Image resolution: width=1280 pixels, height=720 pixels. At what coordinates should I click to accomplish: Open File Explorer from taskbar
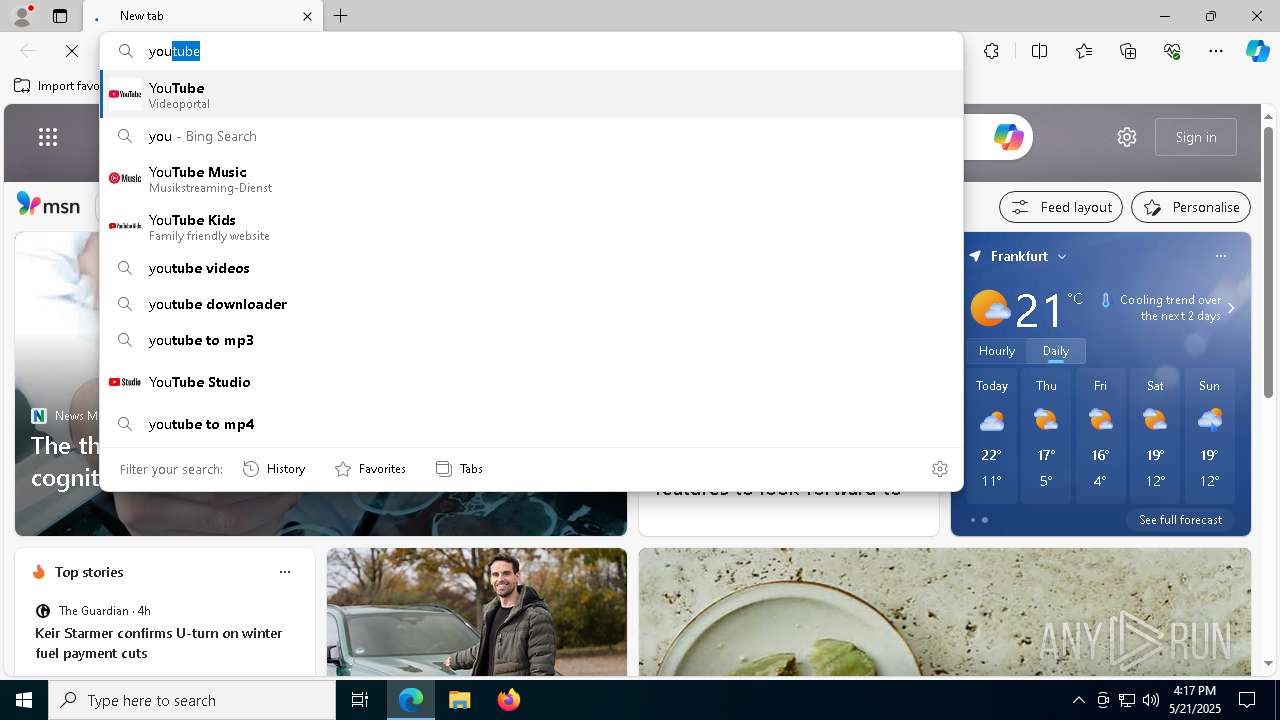(459, 700)
